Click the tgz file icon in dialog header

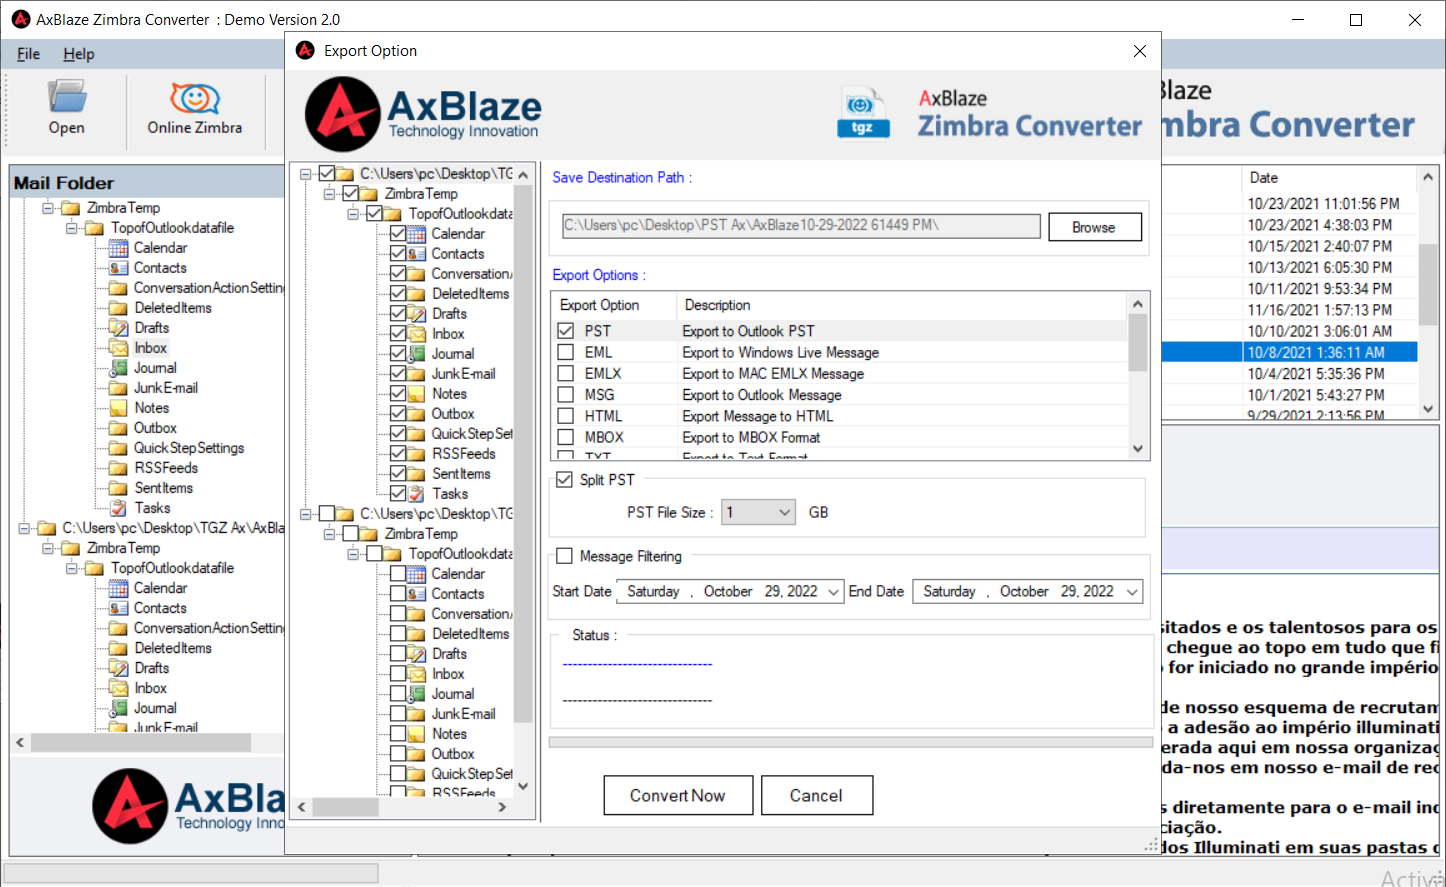point(862,112)
